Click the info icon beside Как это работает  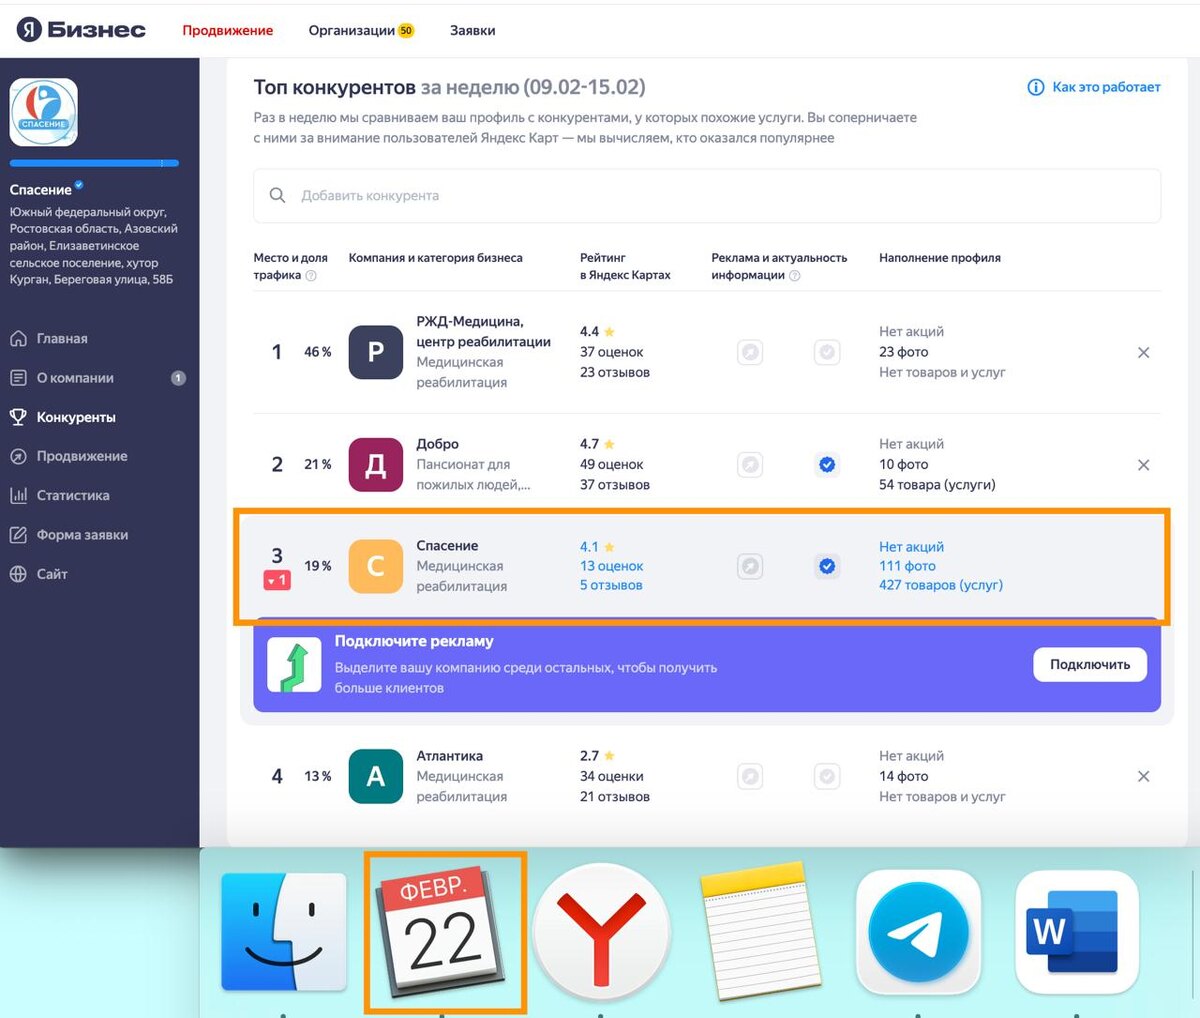tap(1036, 87)
